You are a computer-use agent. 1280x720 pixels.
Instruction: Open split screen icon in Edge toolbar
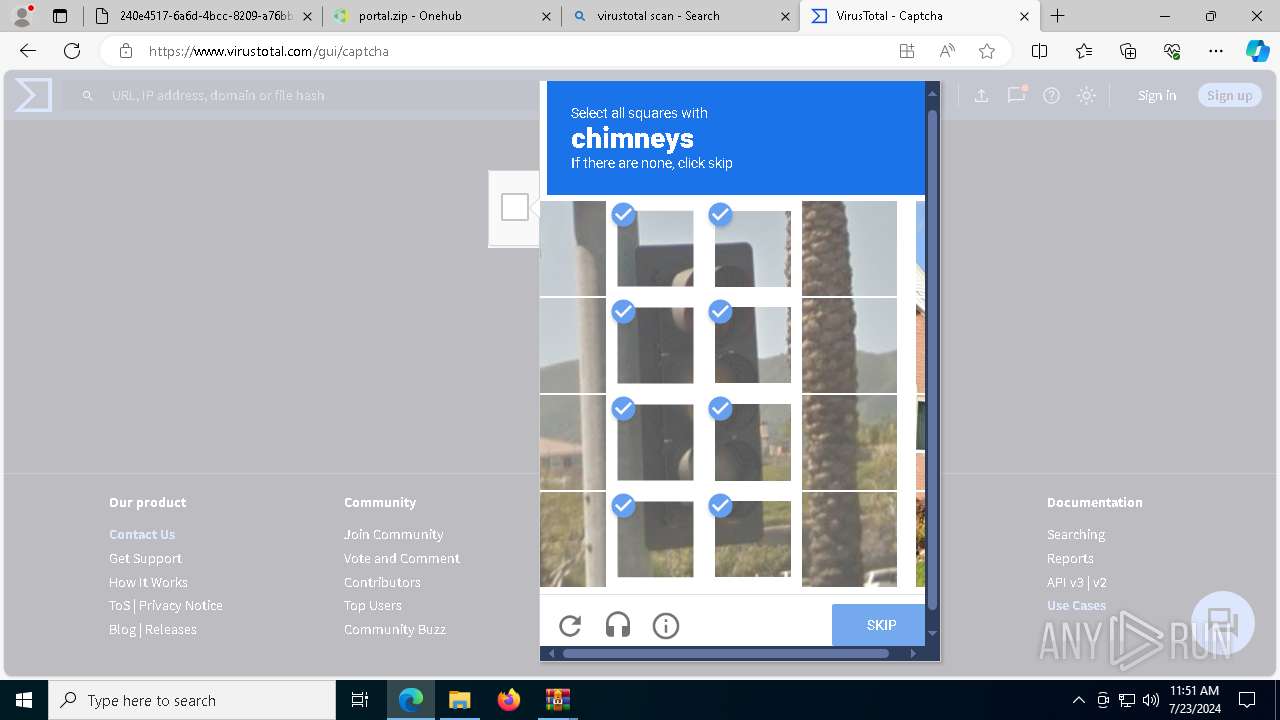pos(1040,51)
